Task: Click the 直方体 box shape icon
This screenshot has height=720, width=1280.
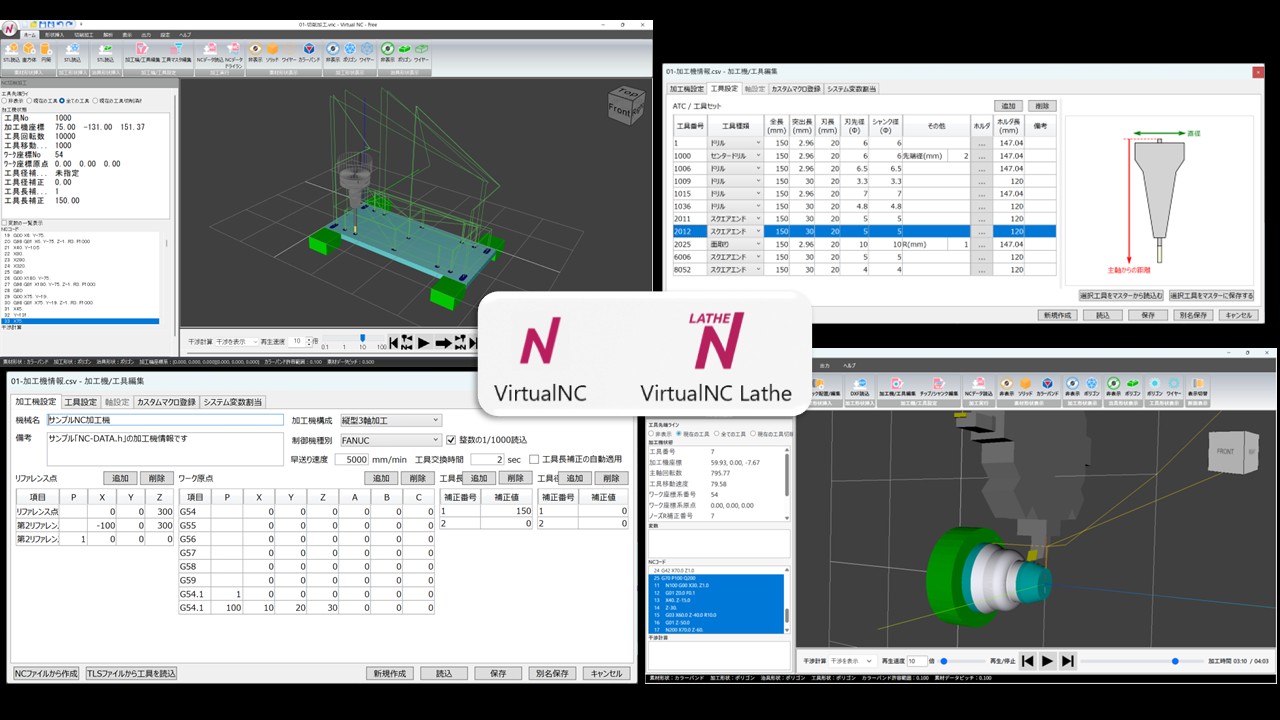Action: (30, 51)
